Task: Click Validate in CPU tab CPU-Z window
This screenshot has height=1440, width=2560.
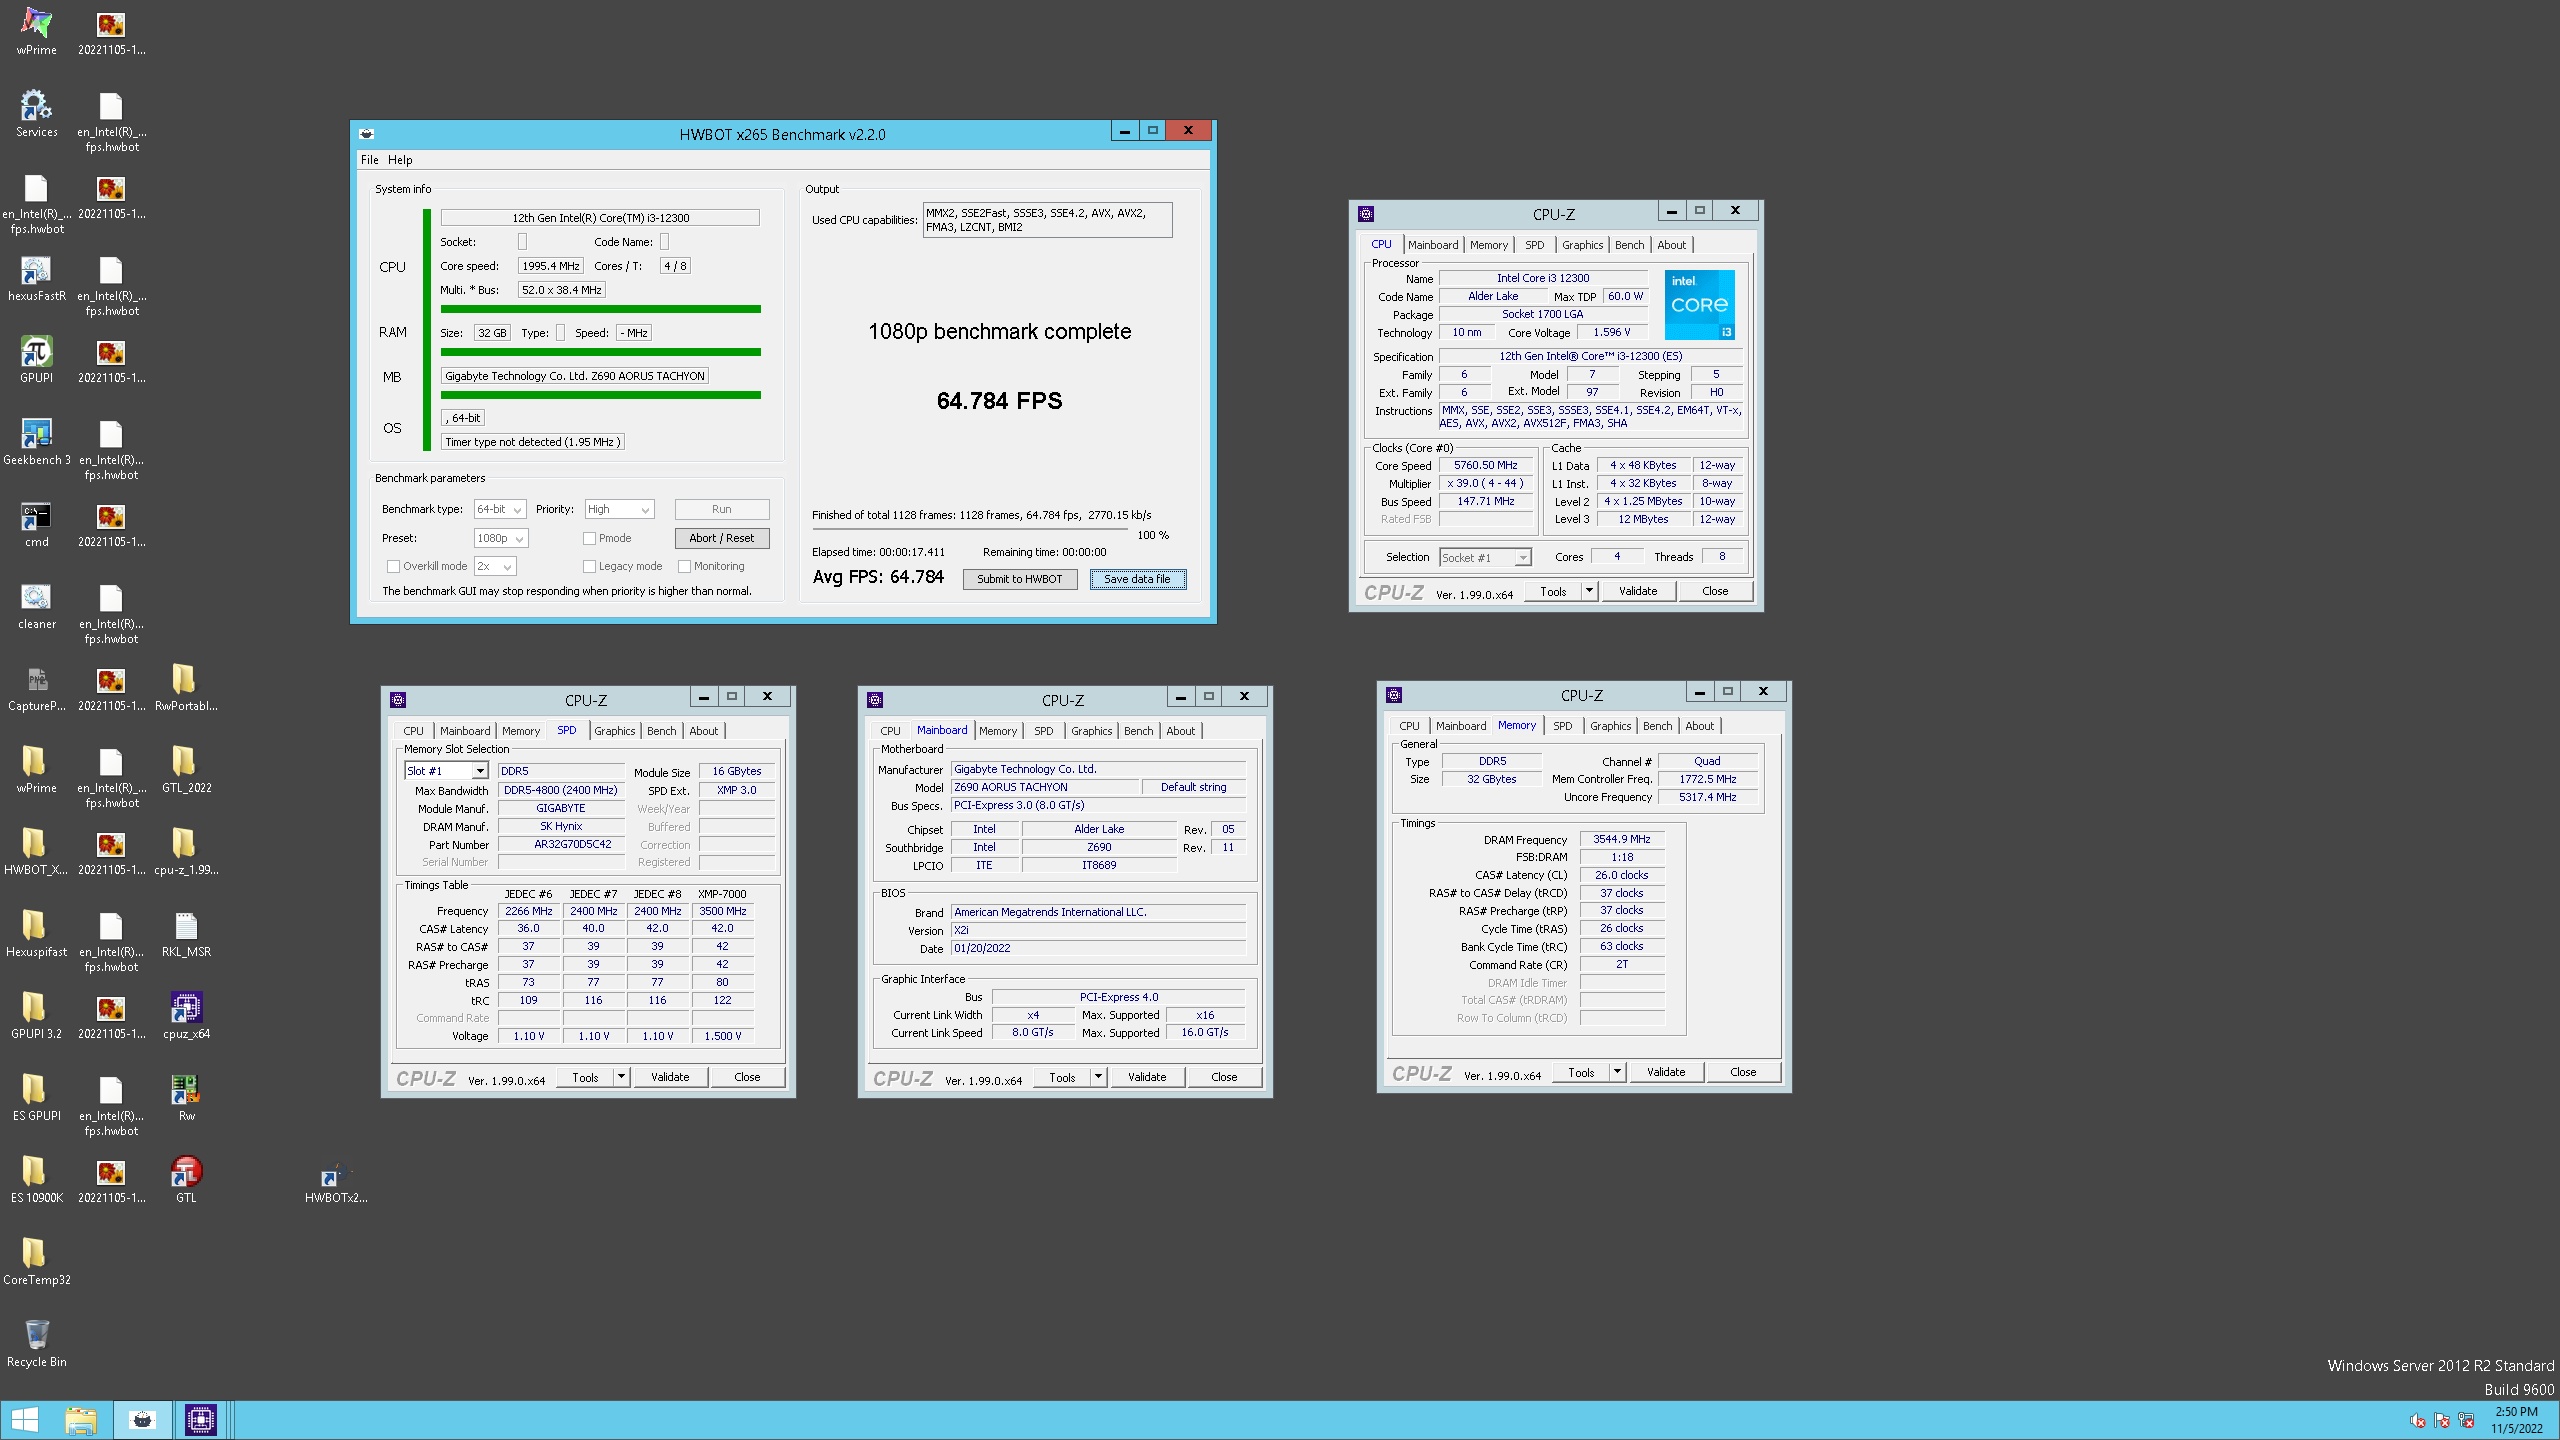Action: 1638,591
